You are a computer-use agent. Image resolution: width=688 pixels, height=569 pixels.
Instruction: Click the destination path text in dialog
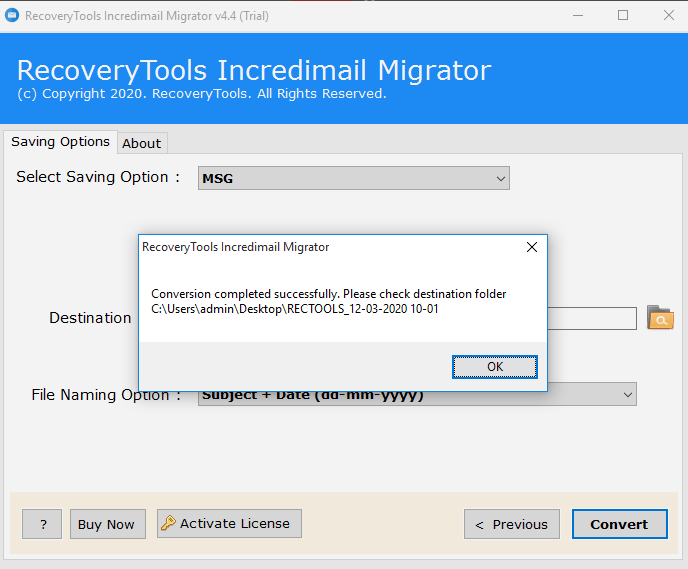(x=295, y=309)
